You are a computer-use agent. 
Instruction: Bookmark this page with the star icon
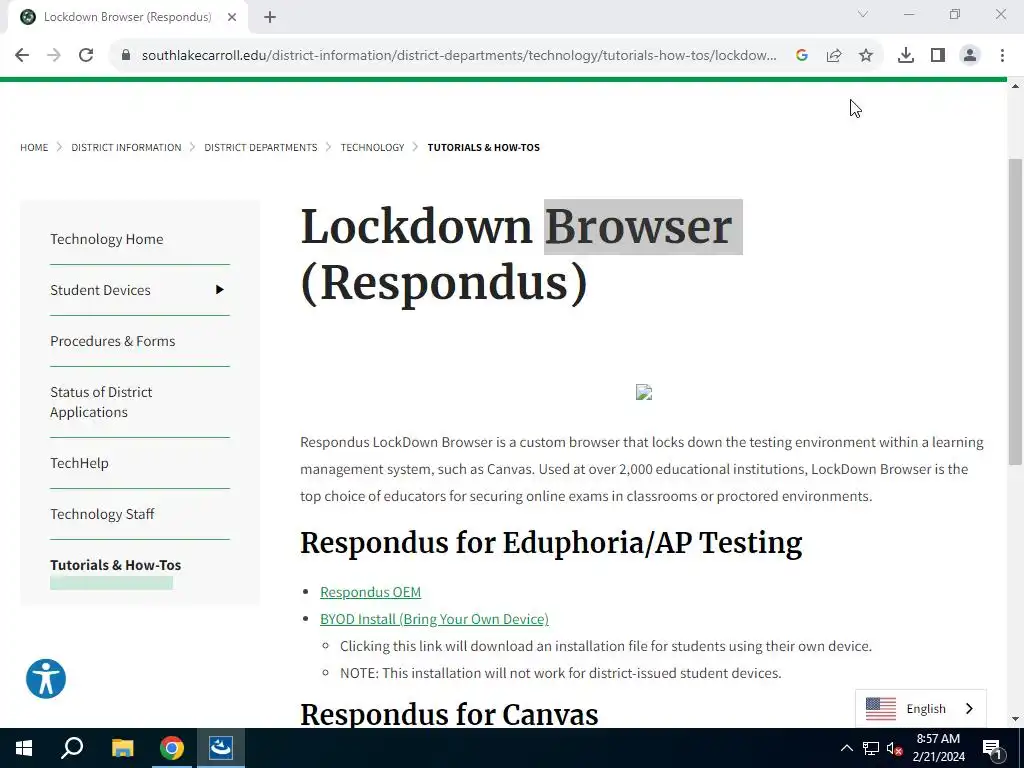[x=866, y=55]
